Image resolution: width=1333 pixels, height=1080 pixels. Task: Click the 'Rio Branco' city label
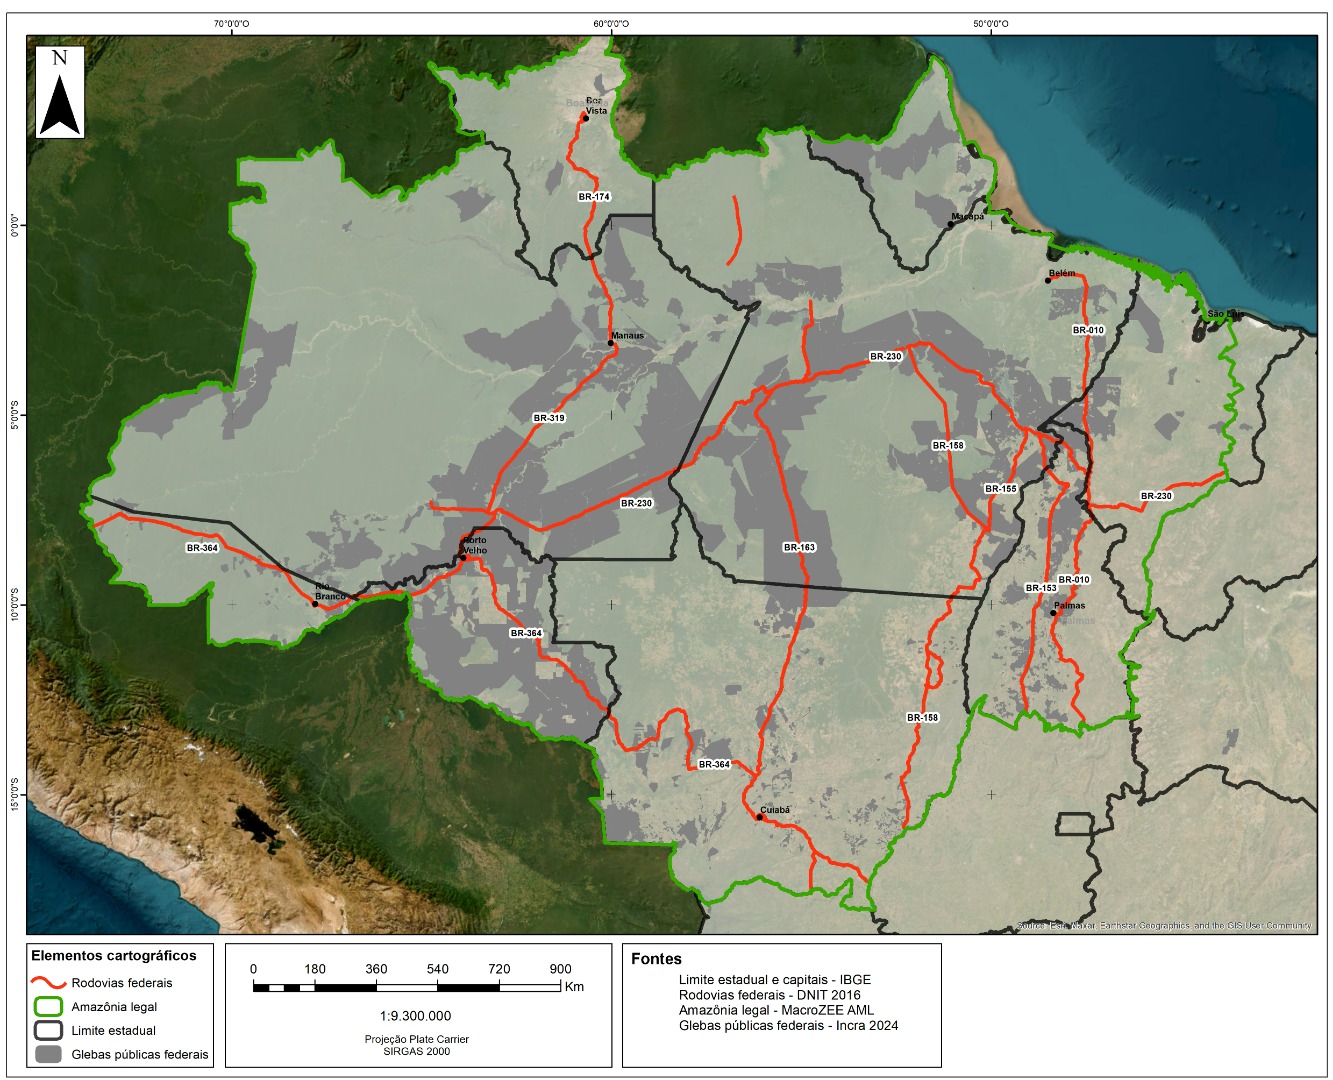pyautogui.click(x=330, y=591)
